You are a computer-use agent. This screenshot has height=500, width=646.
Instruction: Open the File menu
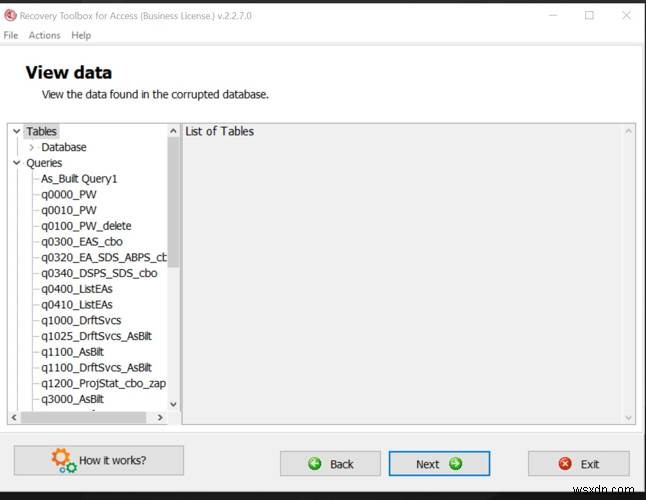pos(11,35)
